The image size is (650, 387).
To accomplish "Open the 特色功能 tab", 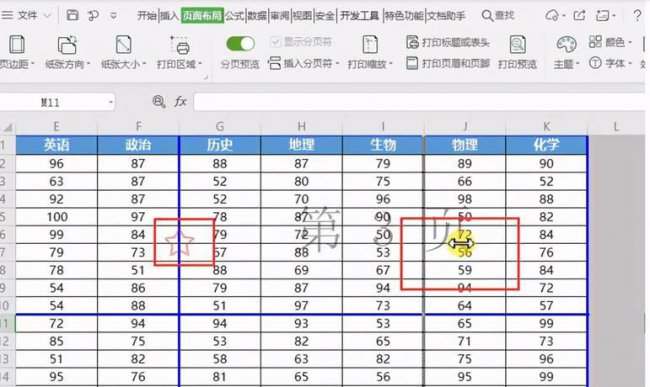I will point(404,16).
